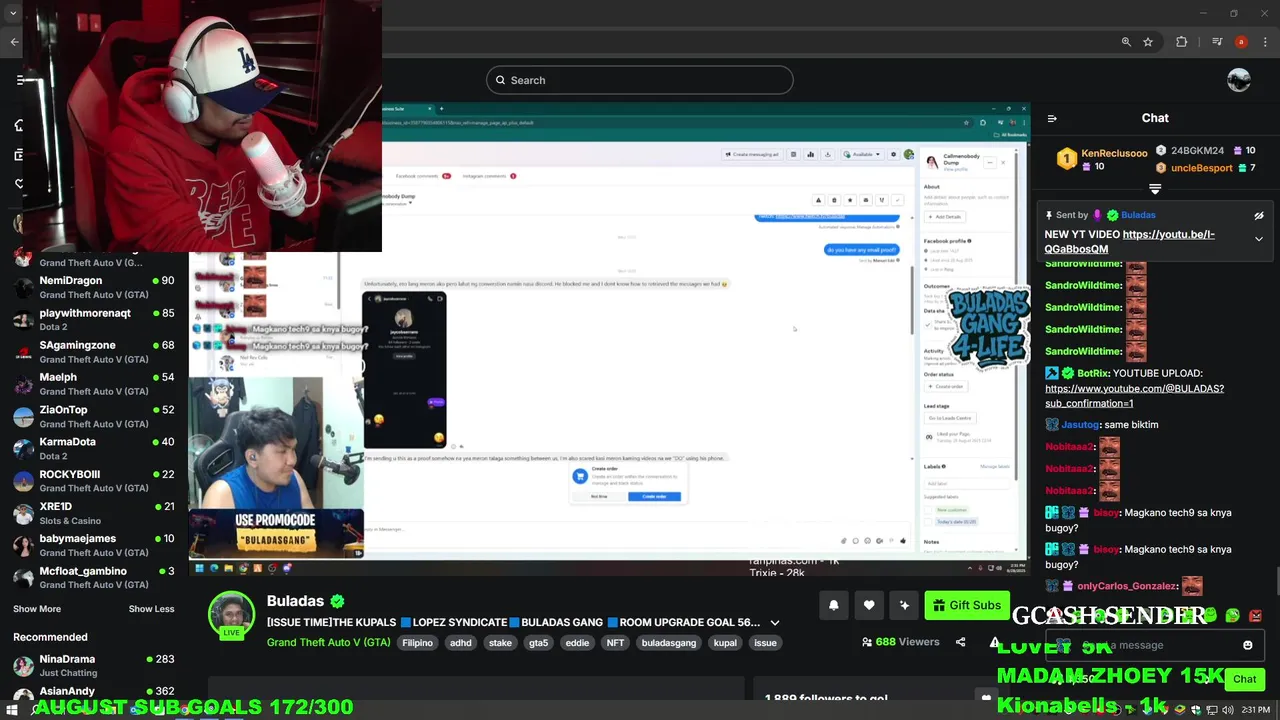Viewport: 1280px width, 720px height.
Task: Select the issue tag
Action: 765,643
